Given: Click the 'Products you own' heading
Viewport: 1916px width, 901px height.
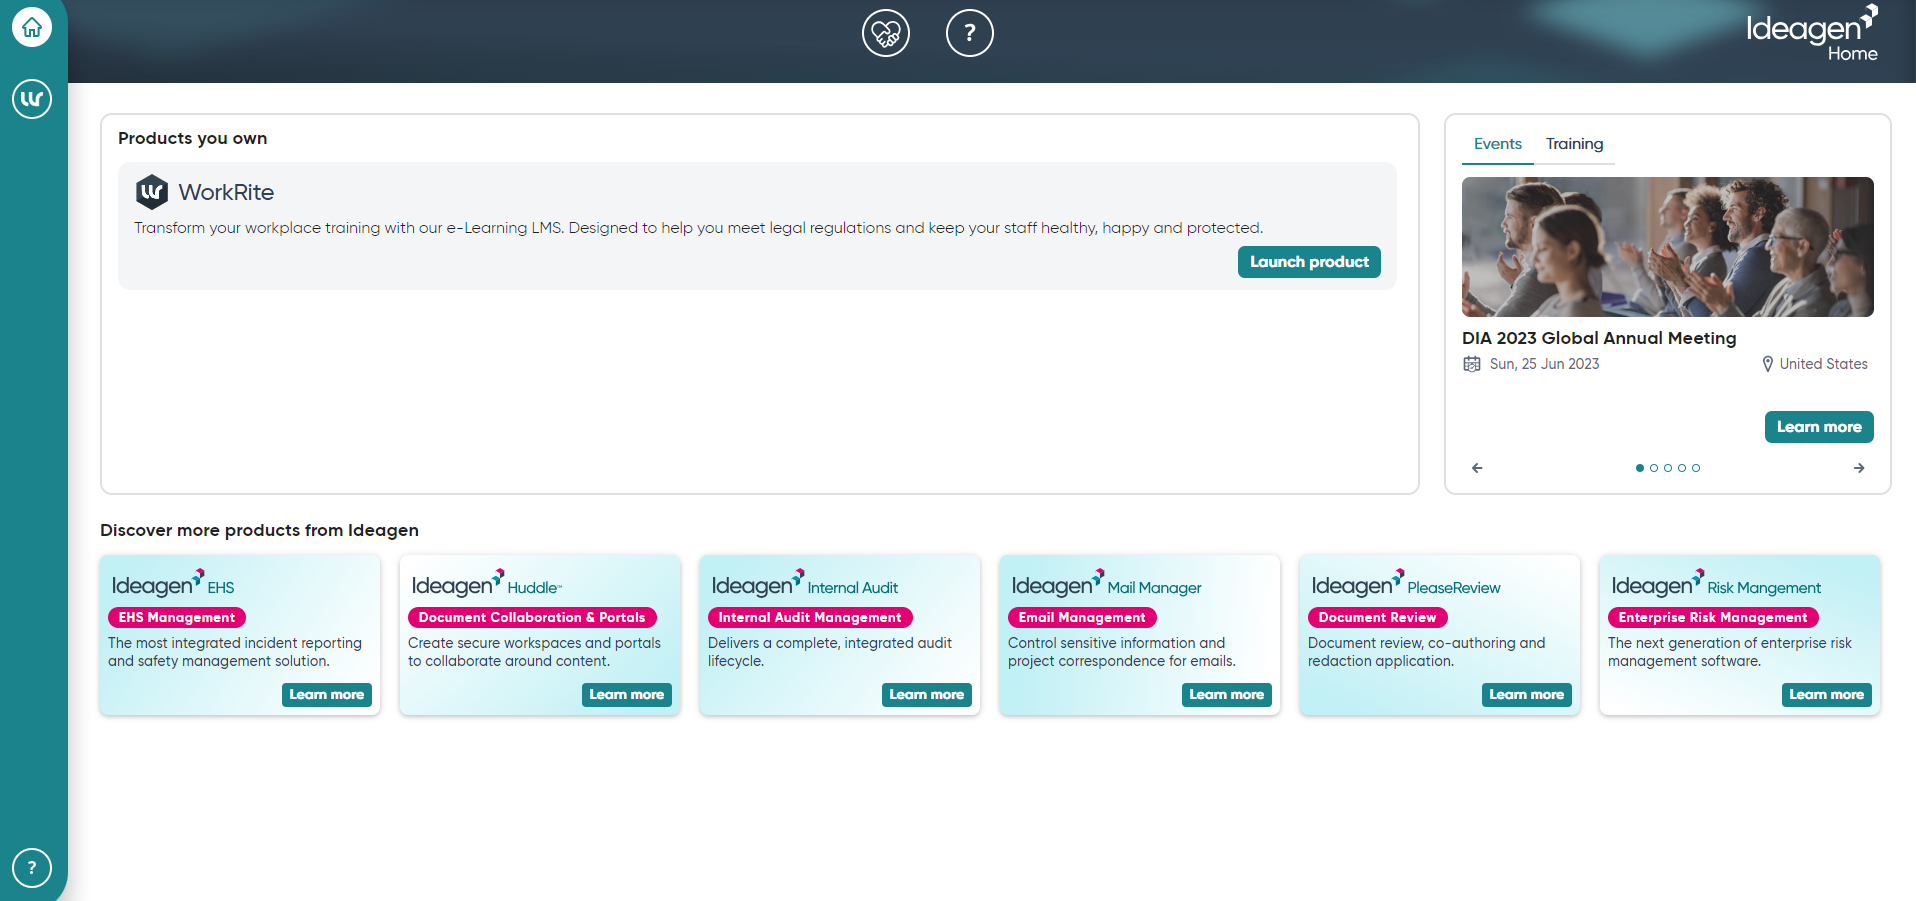Looking at the screenshot, I should click(x=193, y=138).
